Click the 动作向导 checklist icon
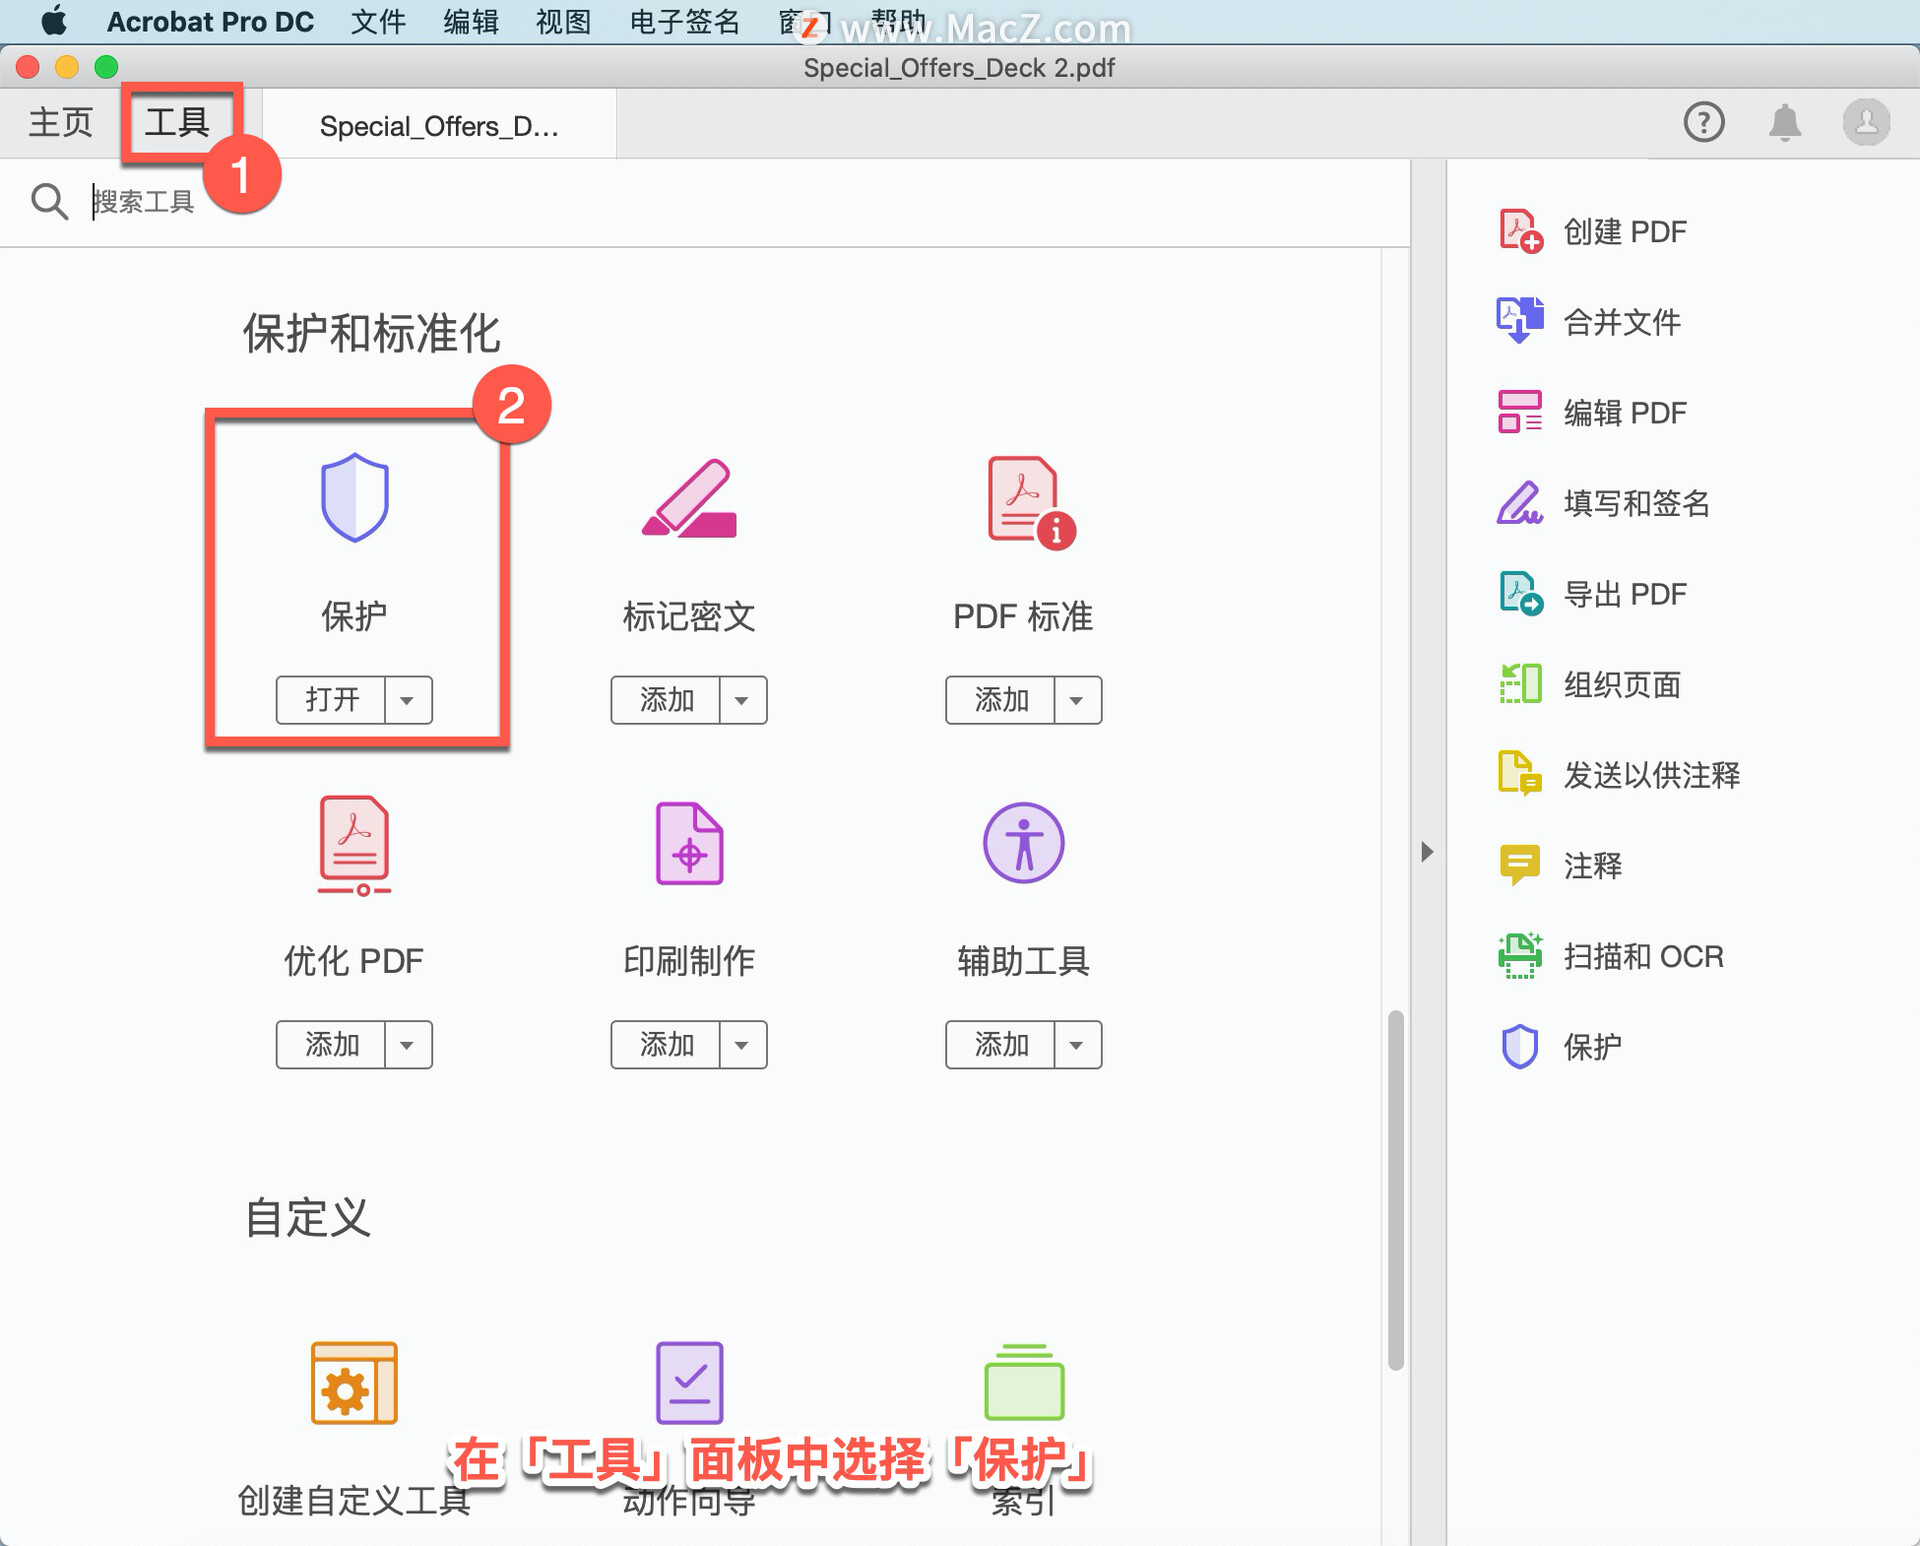1920x1546 pixels. (x=689, y=1382)
